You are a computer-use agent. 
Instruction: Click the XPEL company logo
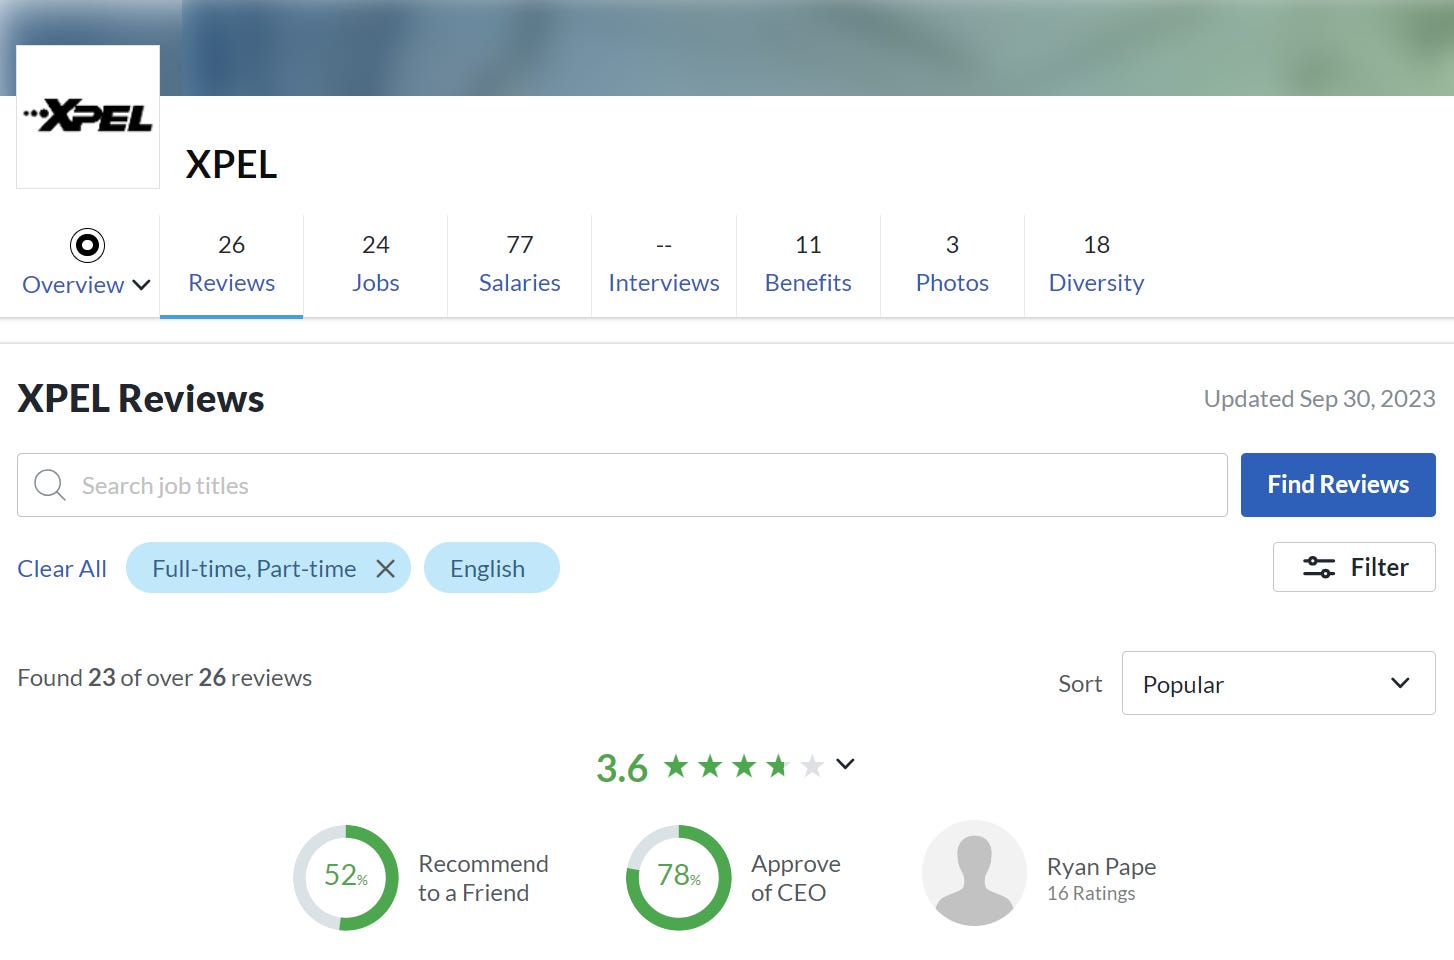88,117
